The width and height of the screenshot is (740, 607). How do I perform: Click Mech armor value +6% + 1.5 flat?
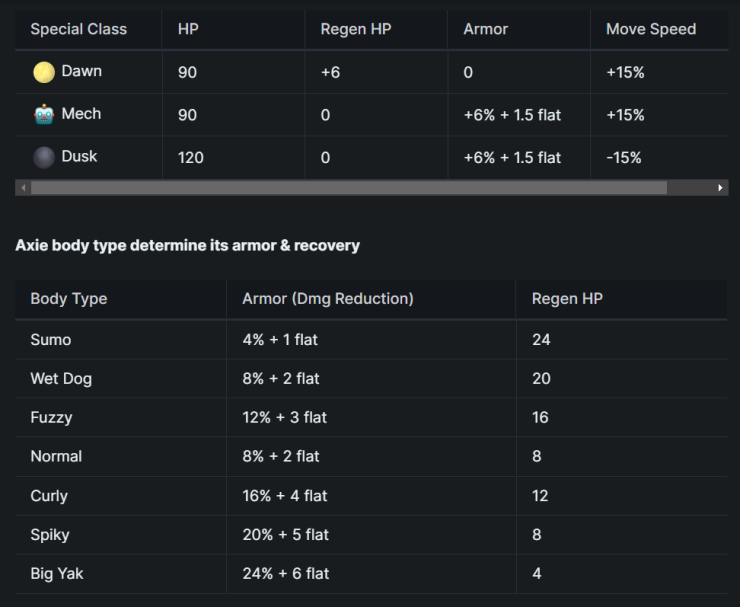point(512,115)
